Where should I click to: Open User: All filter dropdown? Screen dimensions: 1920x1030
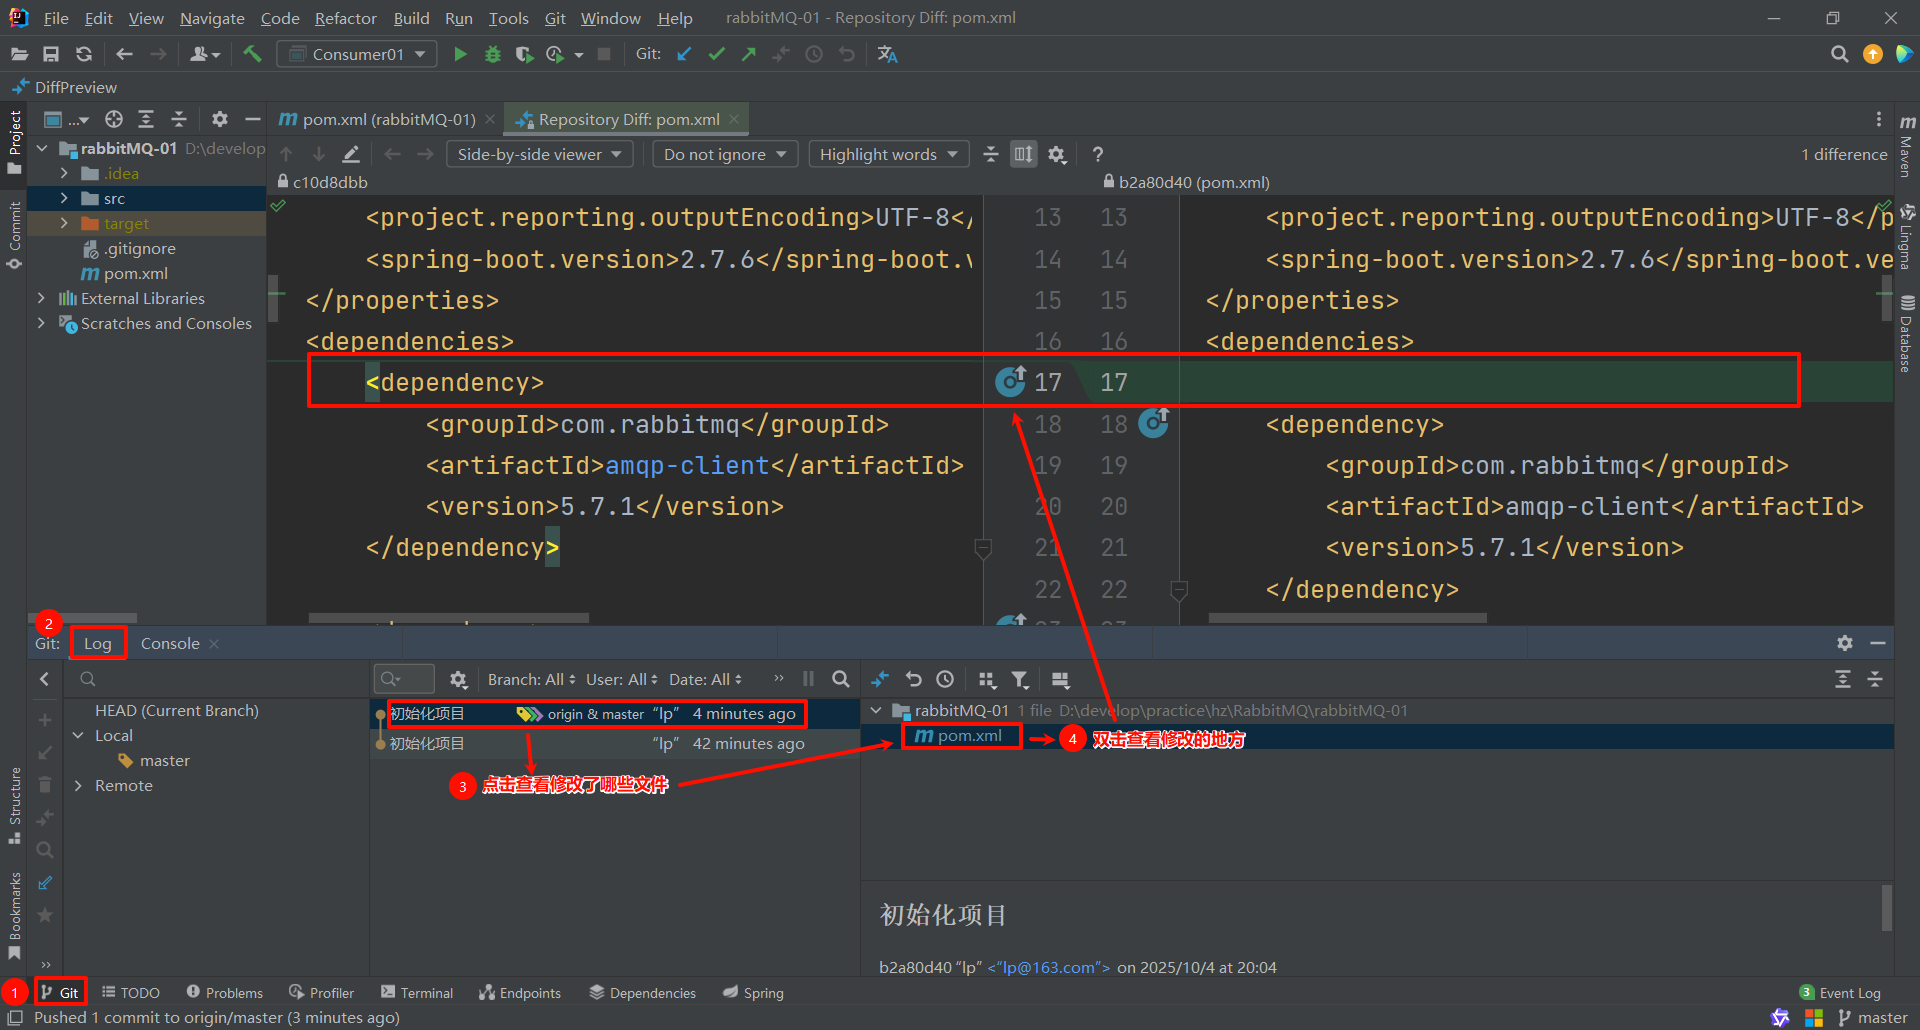click(621, 679)
